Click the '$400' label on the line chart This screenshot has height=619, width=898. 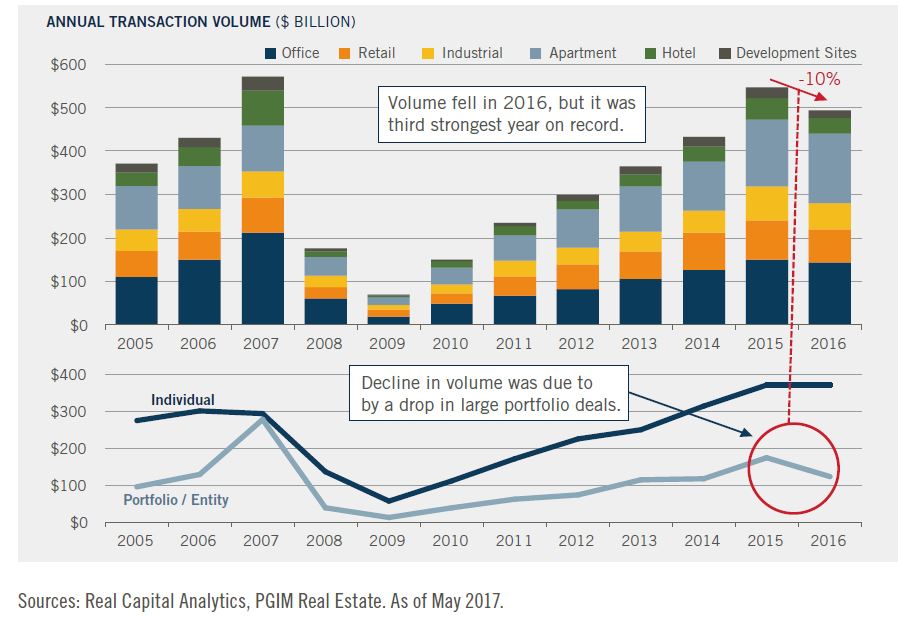[x=68, y=374]
